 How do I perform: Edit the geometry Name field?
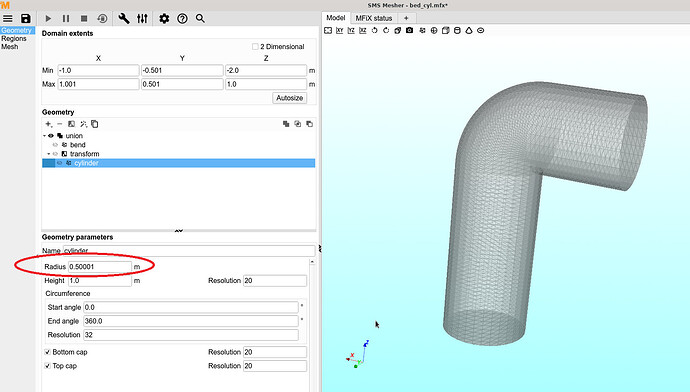[x=189, y=250]
